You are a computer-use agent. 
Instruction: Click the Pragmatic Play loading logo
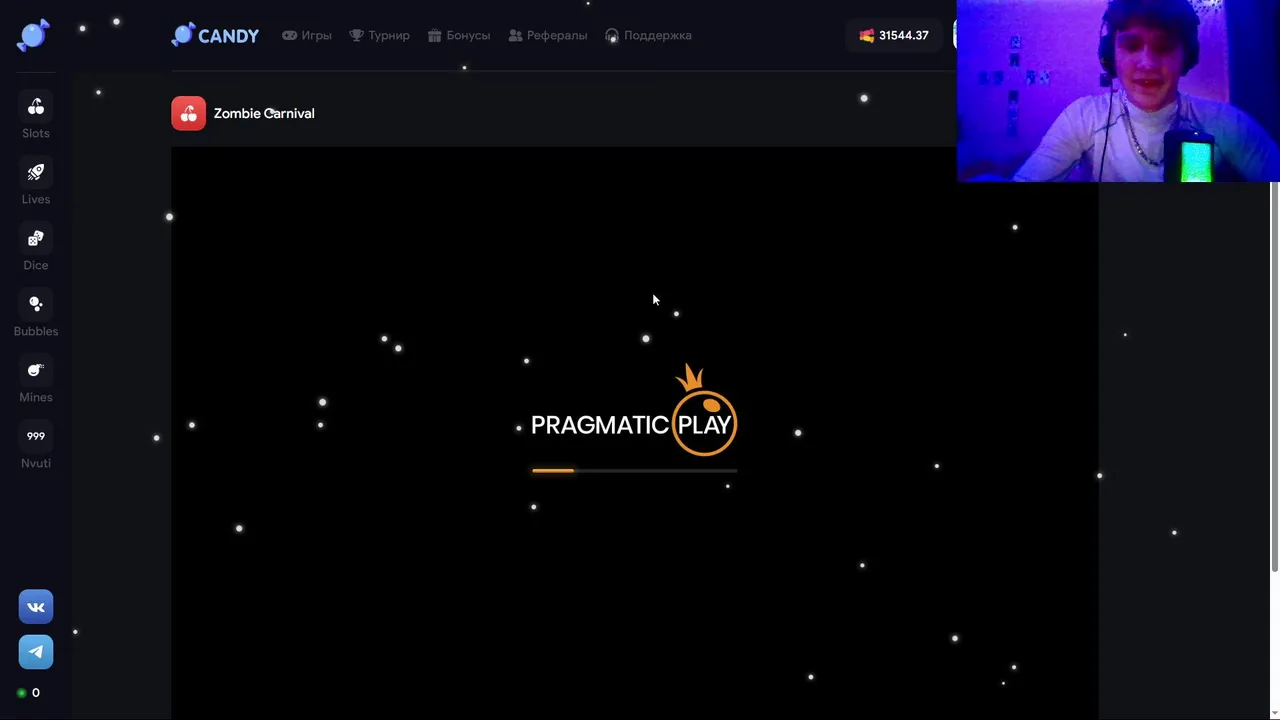(x=634, y=412)
